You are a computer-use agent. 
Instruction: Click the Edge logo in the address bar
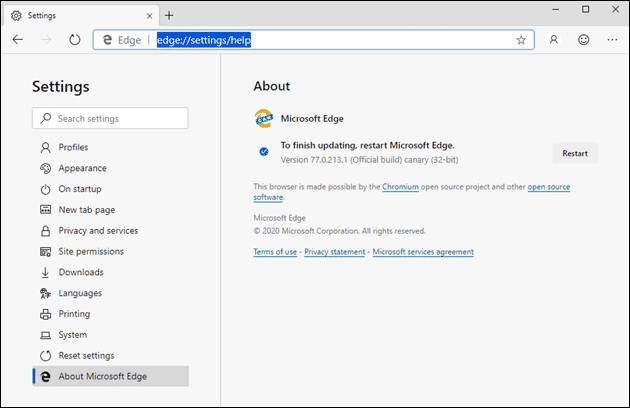click(107, 40)
